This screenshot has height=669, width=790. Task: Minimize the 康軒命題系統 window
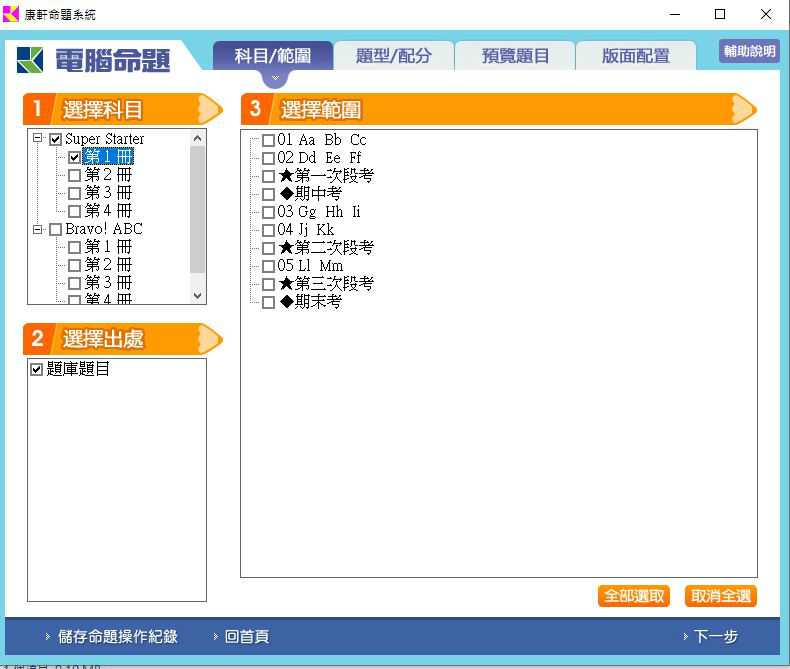[675, 14]
